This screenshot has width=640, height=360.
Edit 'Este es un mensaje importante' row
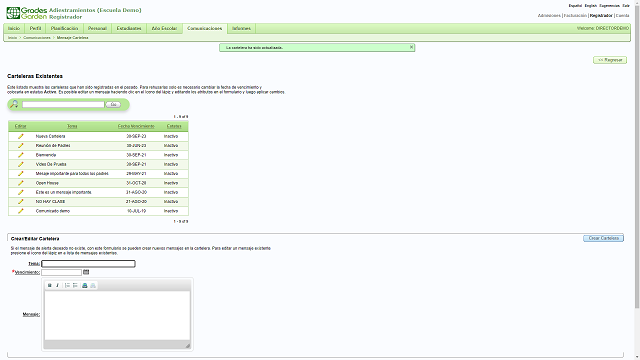21,192
